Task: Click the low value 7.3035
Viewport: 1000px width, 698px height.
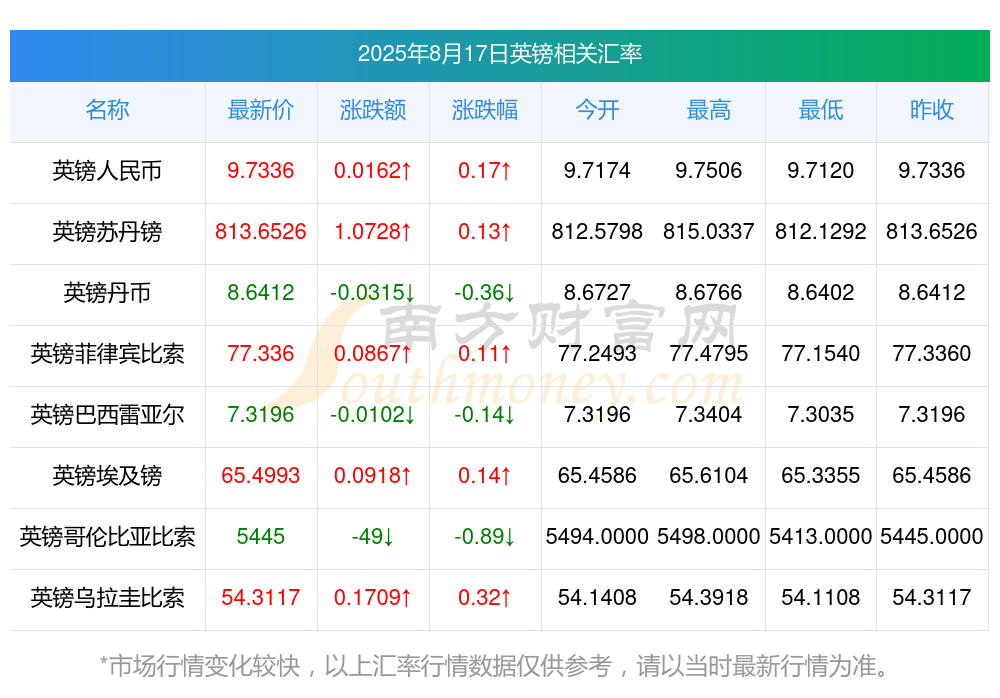Action: pos(821,415)
